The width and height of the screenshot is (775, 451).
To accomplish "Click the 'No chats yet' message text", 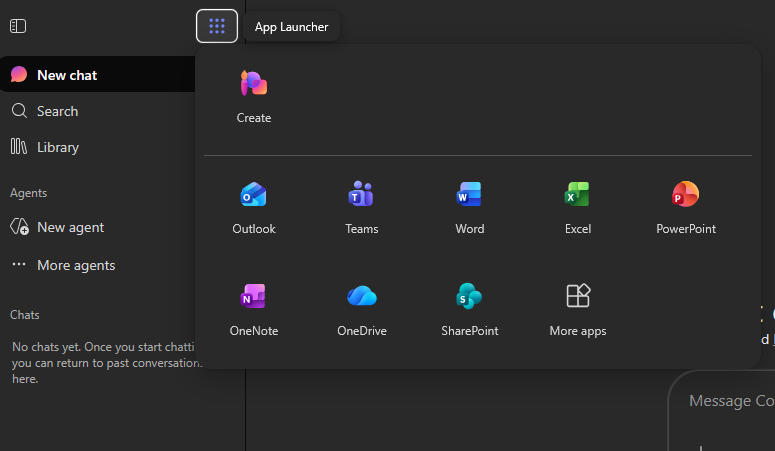I will pos(106,362).
